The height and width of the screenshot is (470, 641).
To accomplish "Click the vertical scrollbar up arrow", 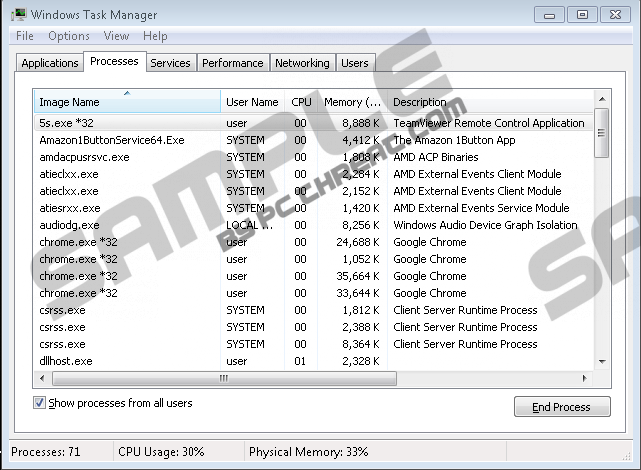I will (601, 98).
